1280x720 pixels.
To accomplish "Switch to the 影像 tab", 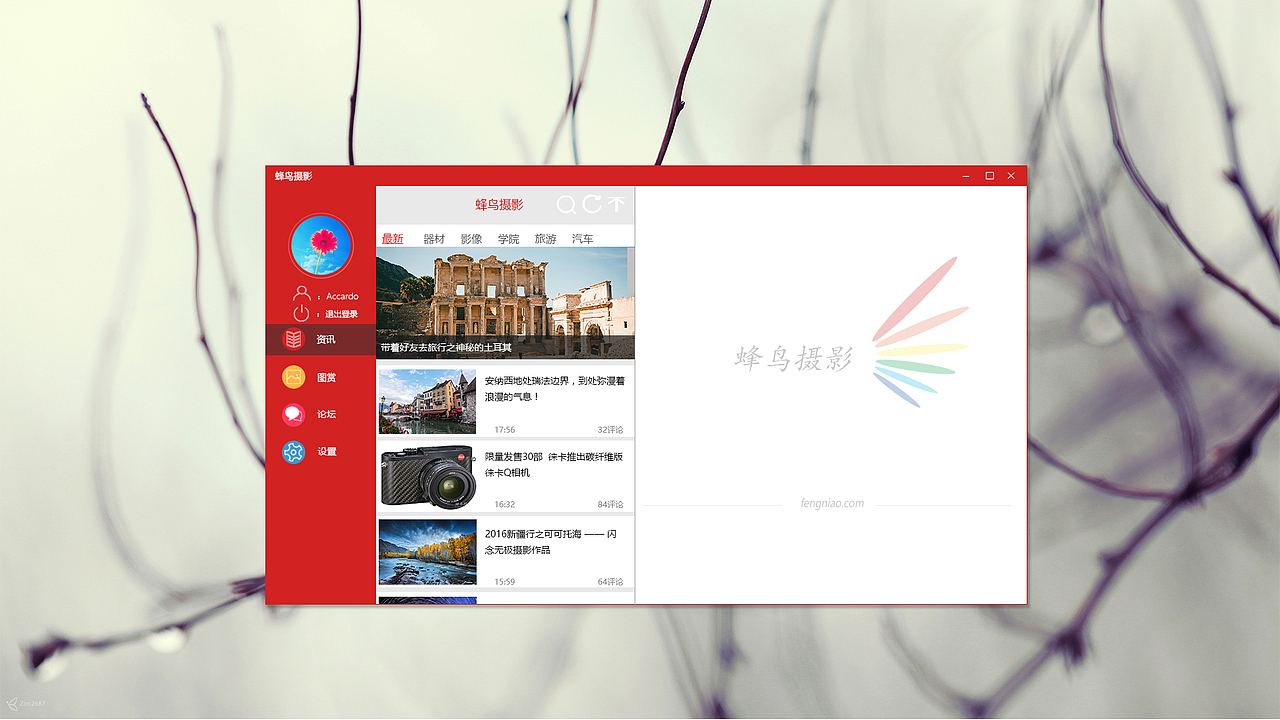I will tap(470, 239).
